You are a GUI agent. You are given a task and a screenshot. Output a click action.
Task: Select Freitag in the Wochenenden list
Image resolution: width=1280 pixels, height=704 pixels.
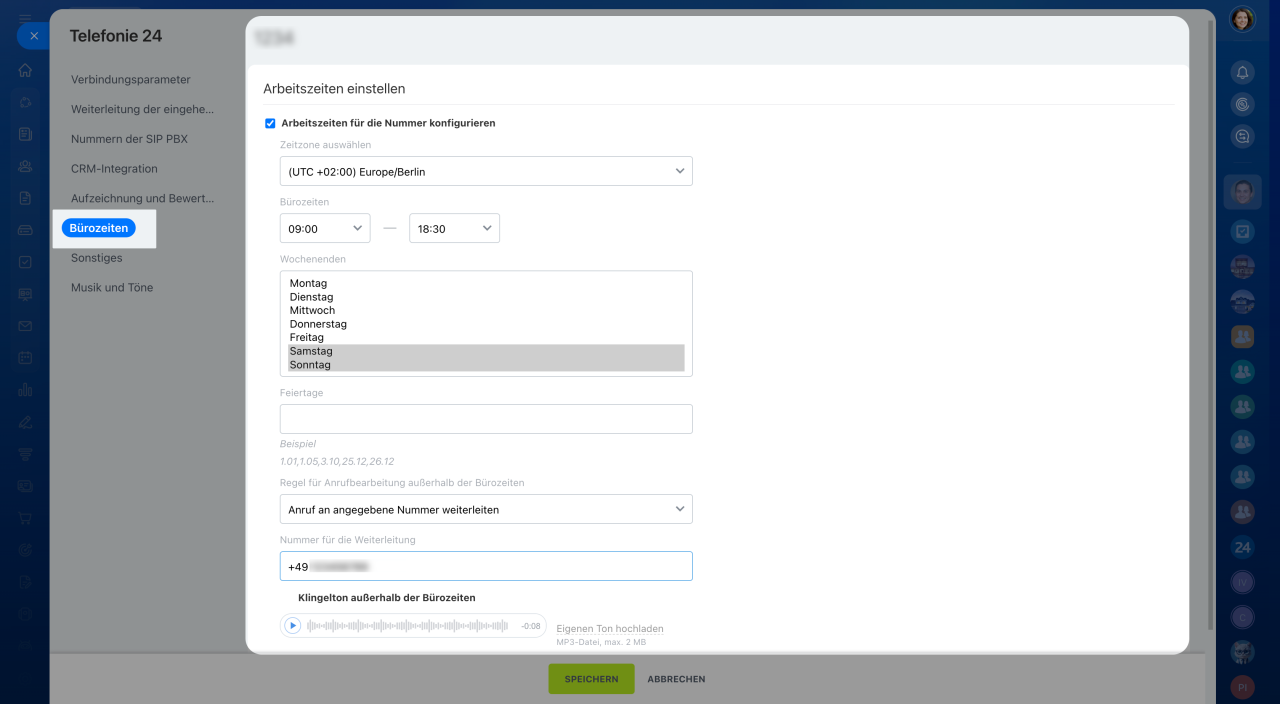(486, 338)
